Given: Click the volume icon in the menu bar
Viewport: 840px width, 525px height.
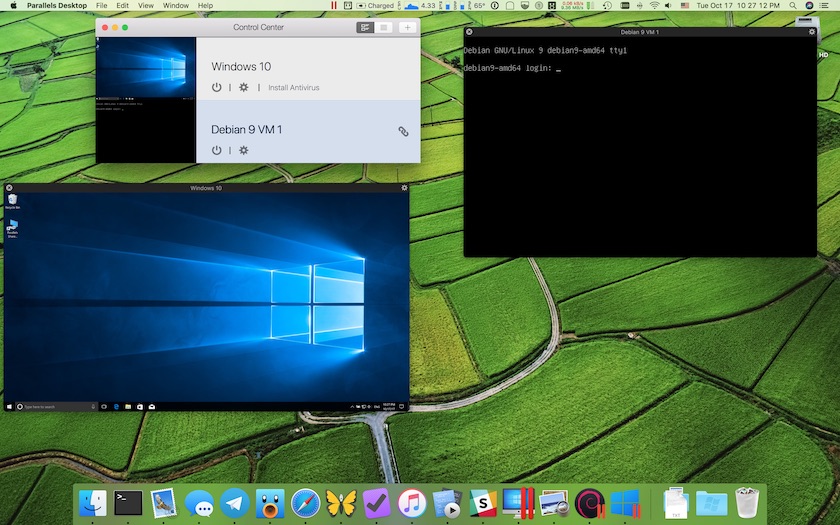Looking at the screenshot, I should point(668,5).
